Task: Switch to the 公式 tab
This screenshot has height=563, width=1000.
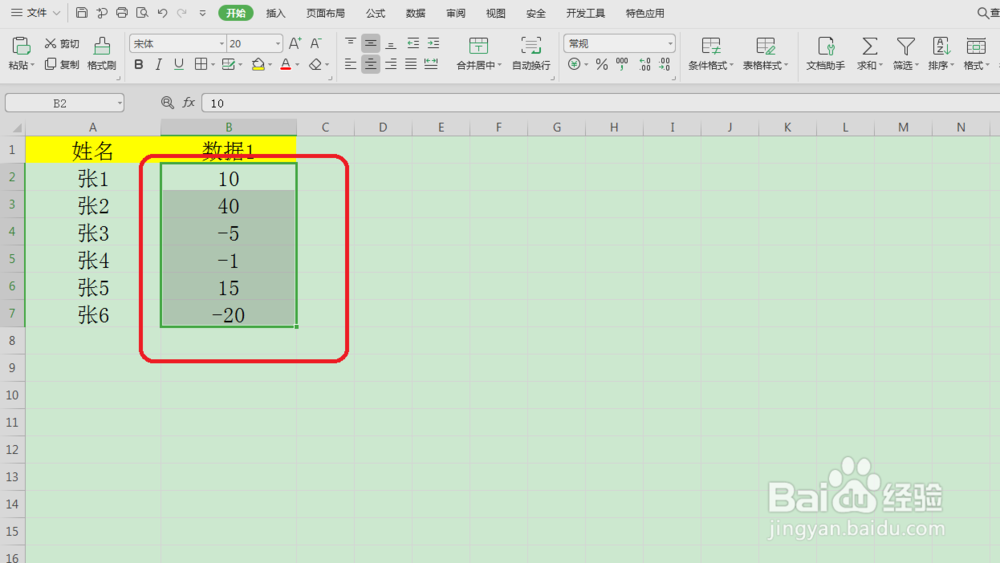Action: click(x=376, y=13)
